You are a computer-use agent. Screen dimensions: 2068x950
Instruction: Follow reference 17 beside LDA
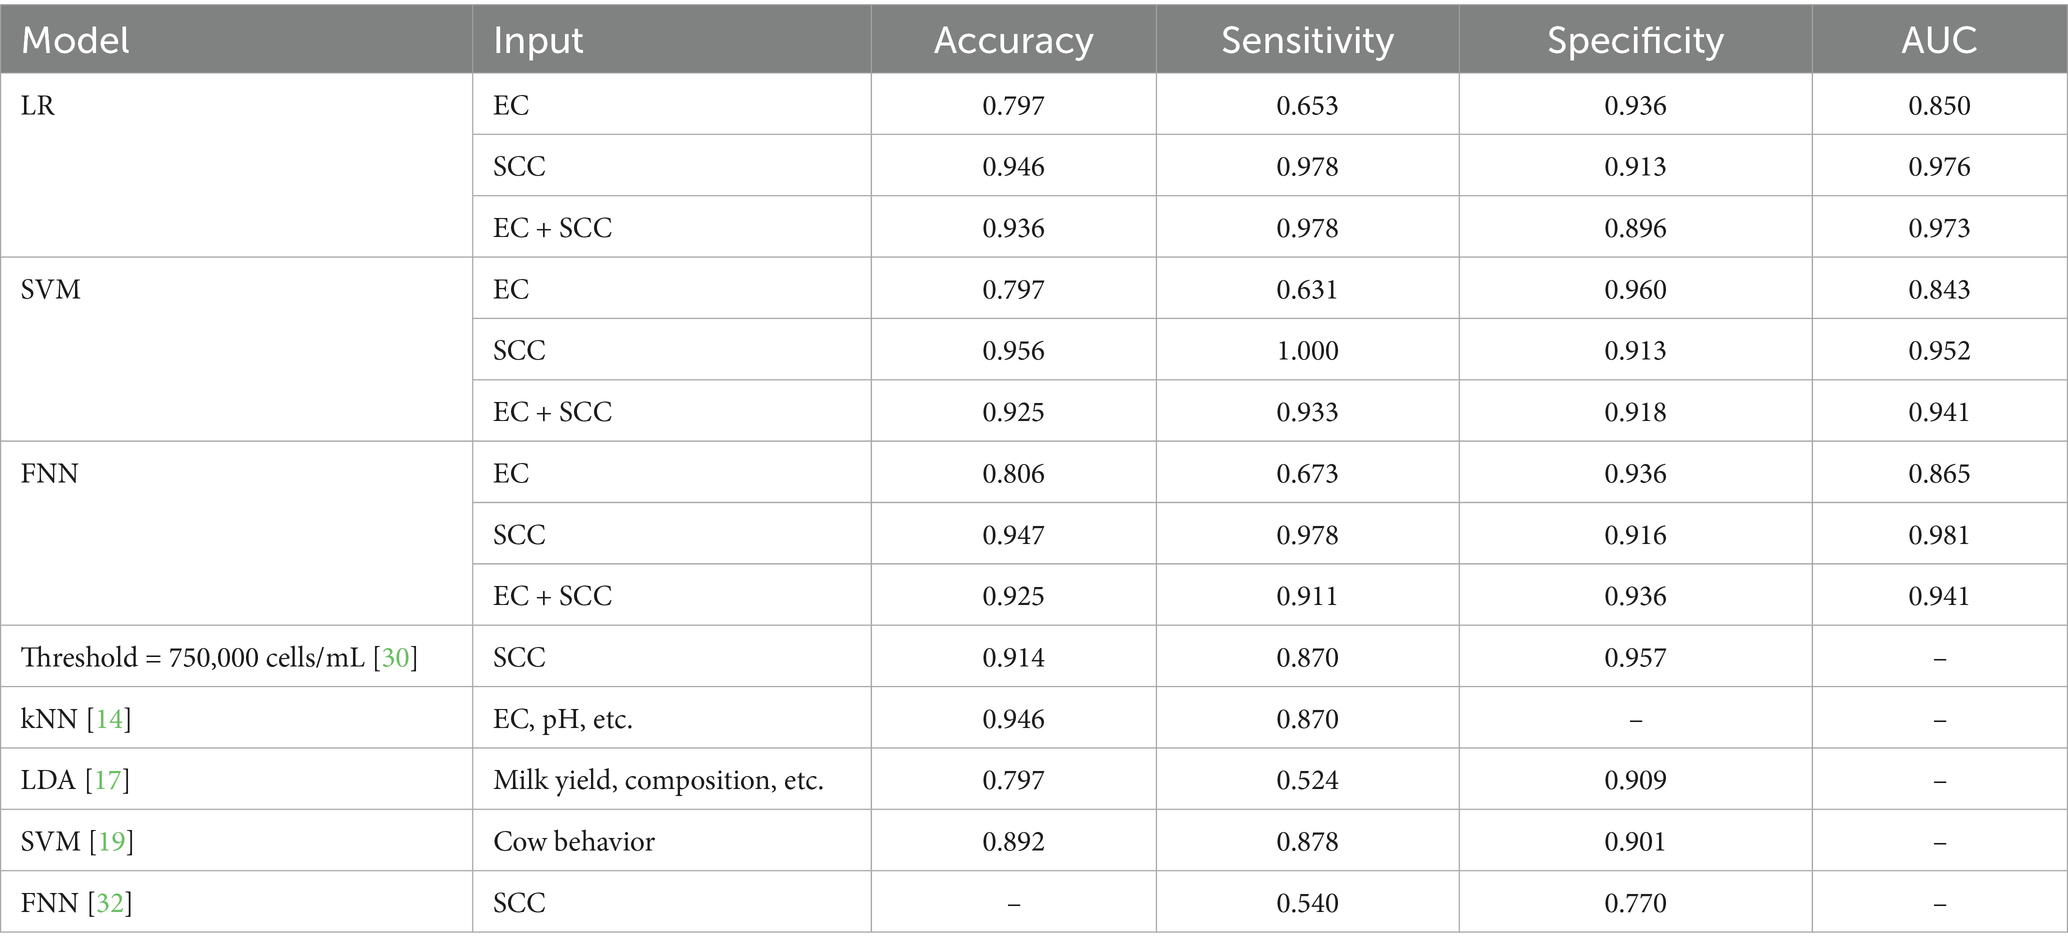(107, 780)
